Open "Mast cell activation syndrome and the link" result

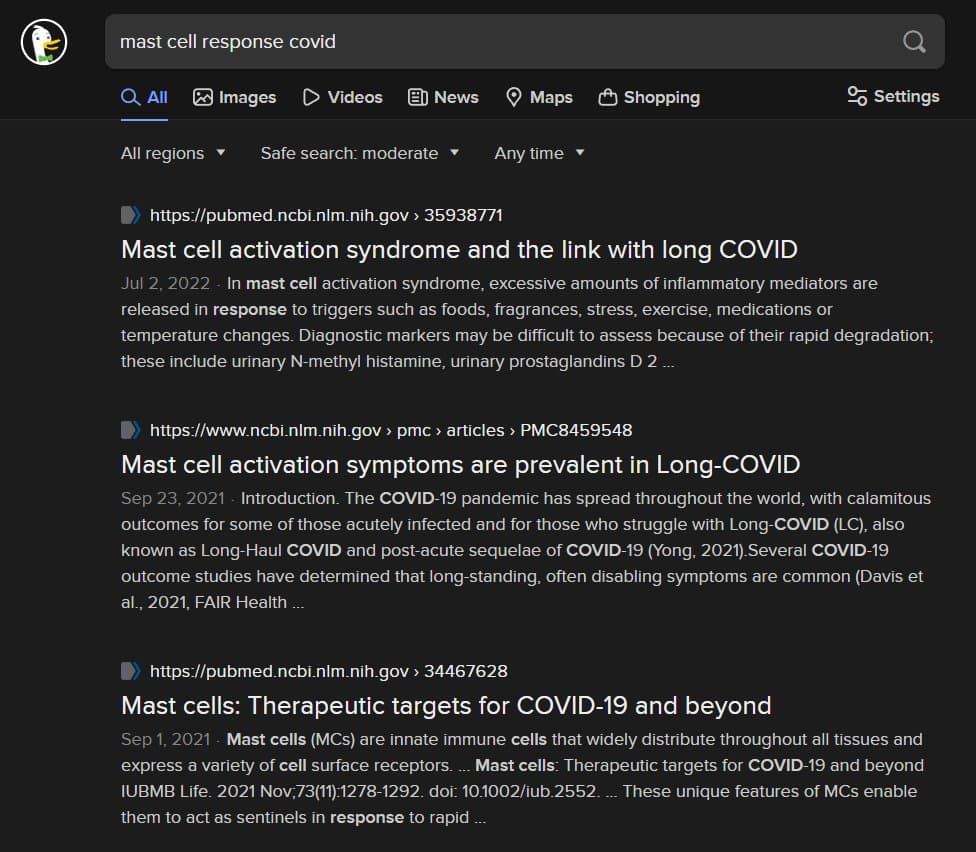point(459,249)
